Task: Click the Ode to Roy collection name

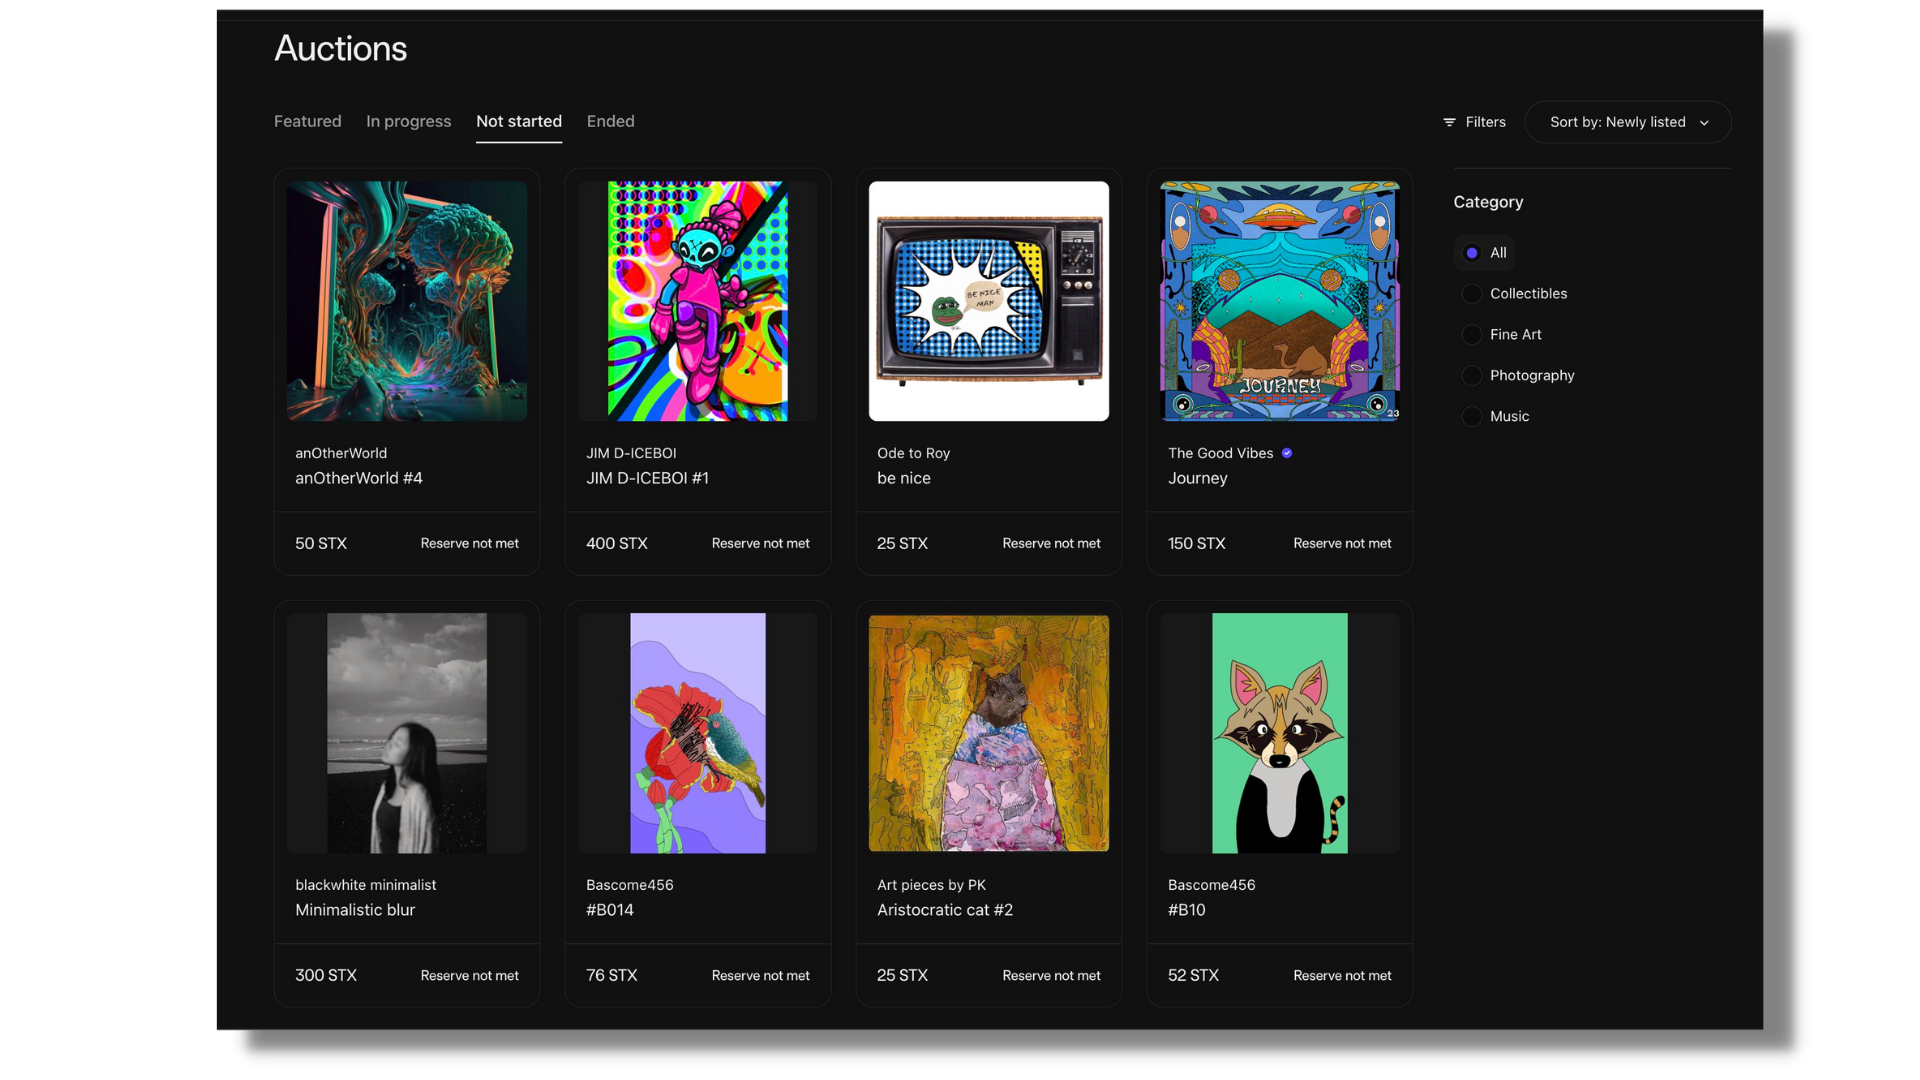Action: 914,453
